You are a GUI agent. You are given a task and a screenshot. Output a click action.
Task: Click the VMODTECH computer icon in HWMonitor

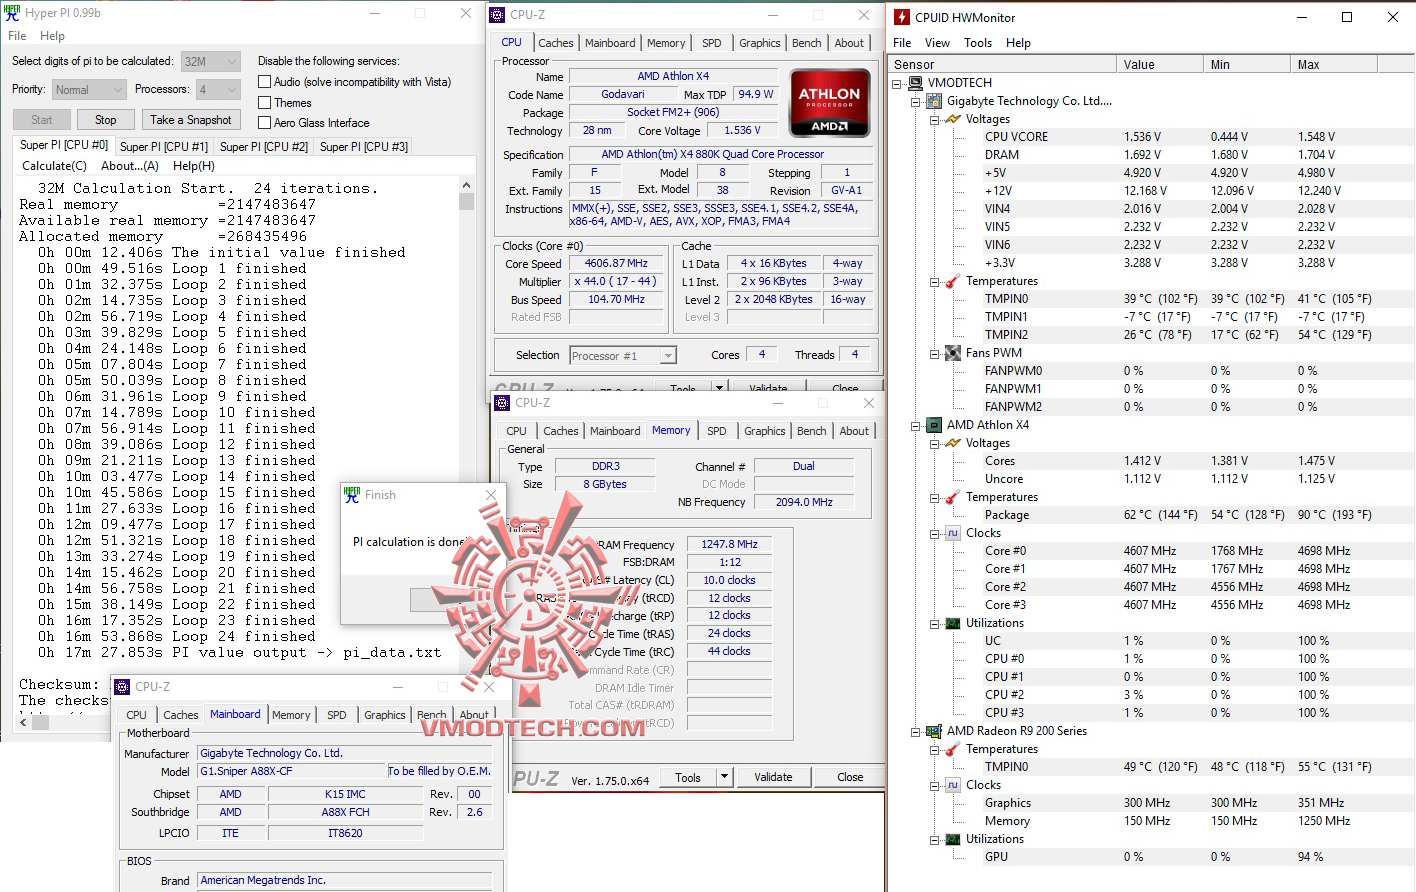coord(916,83)
